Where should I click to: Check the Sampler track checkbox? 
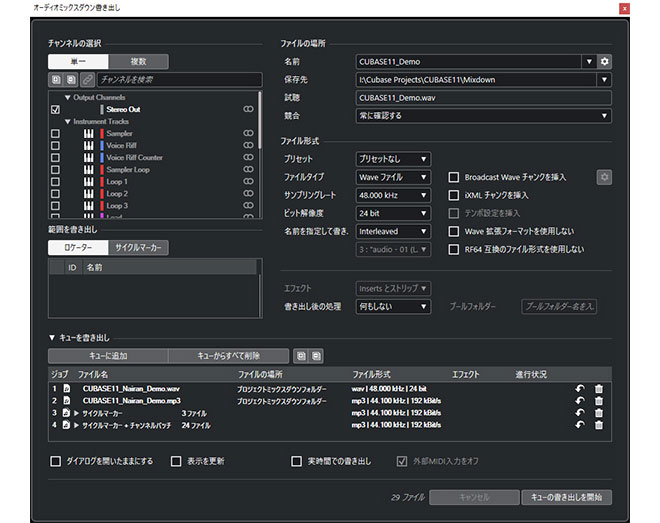tap(55, 133)
